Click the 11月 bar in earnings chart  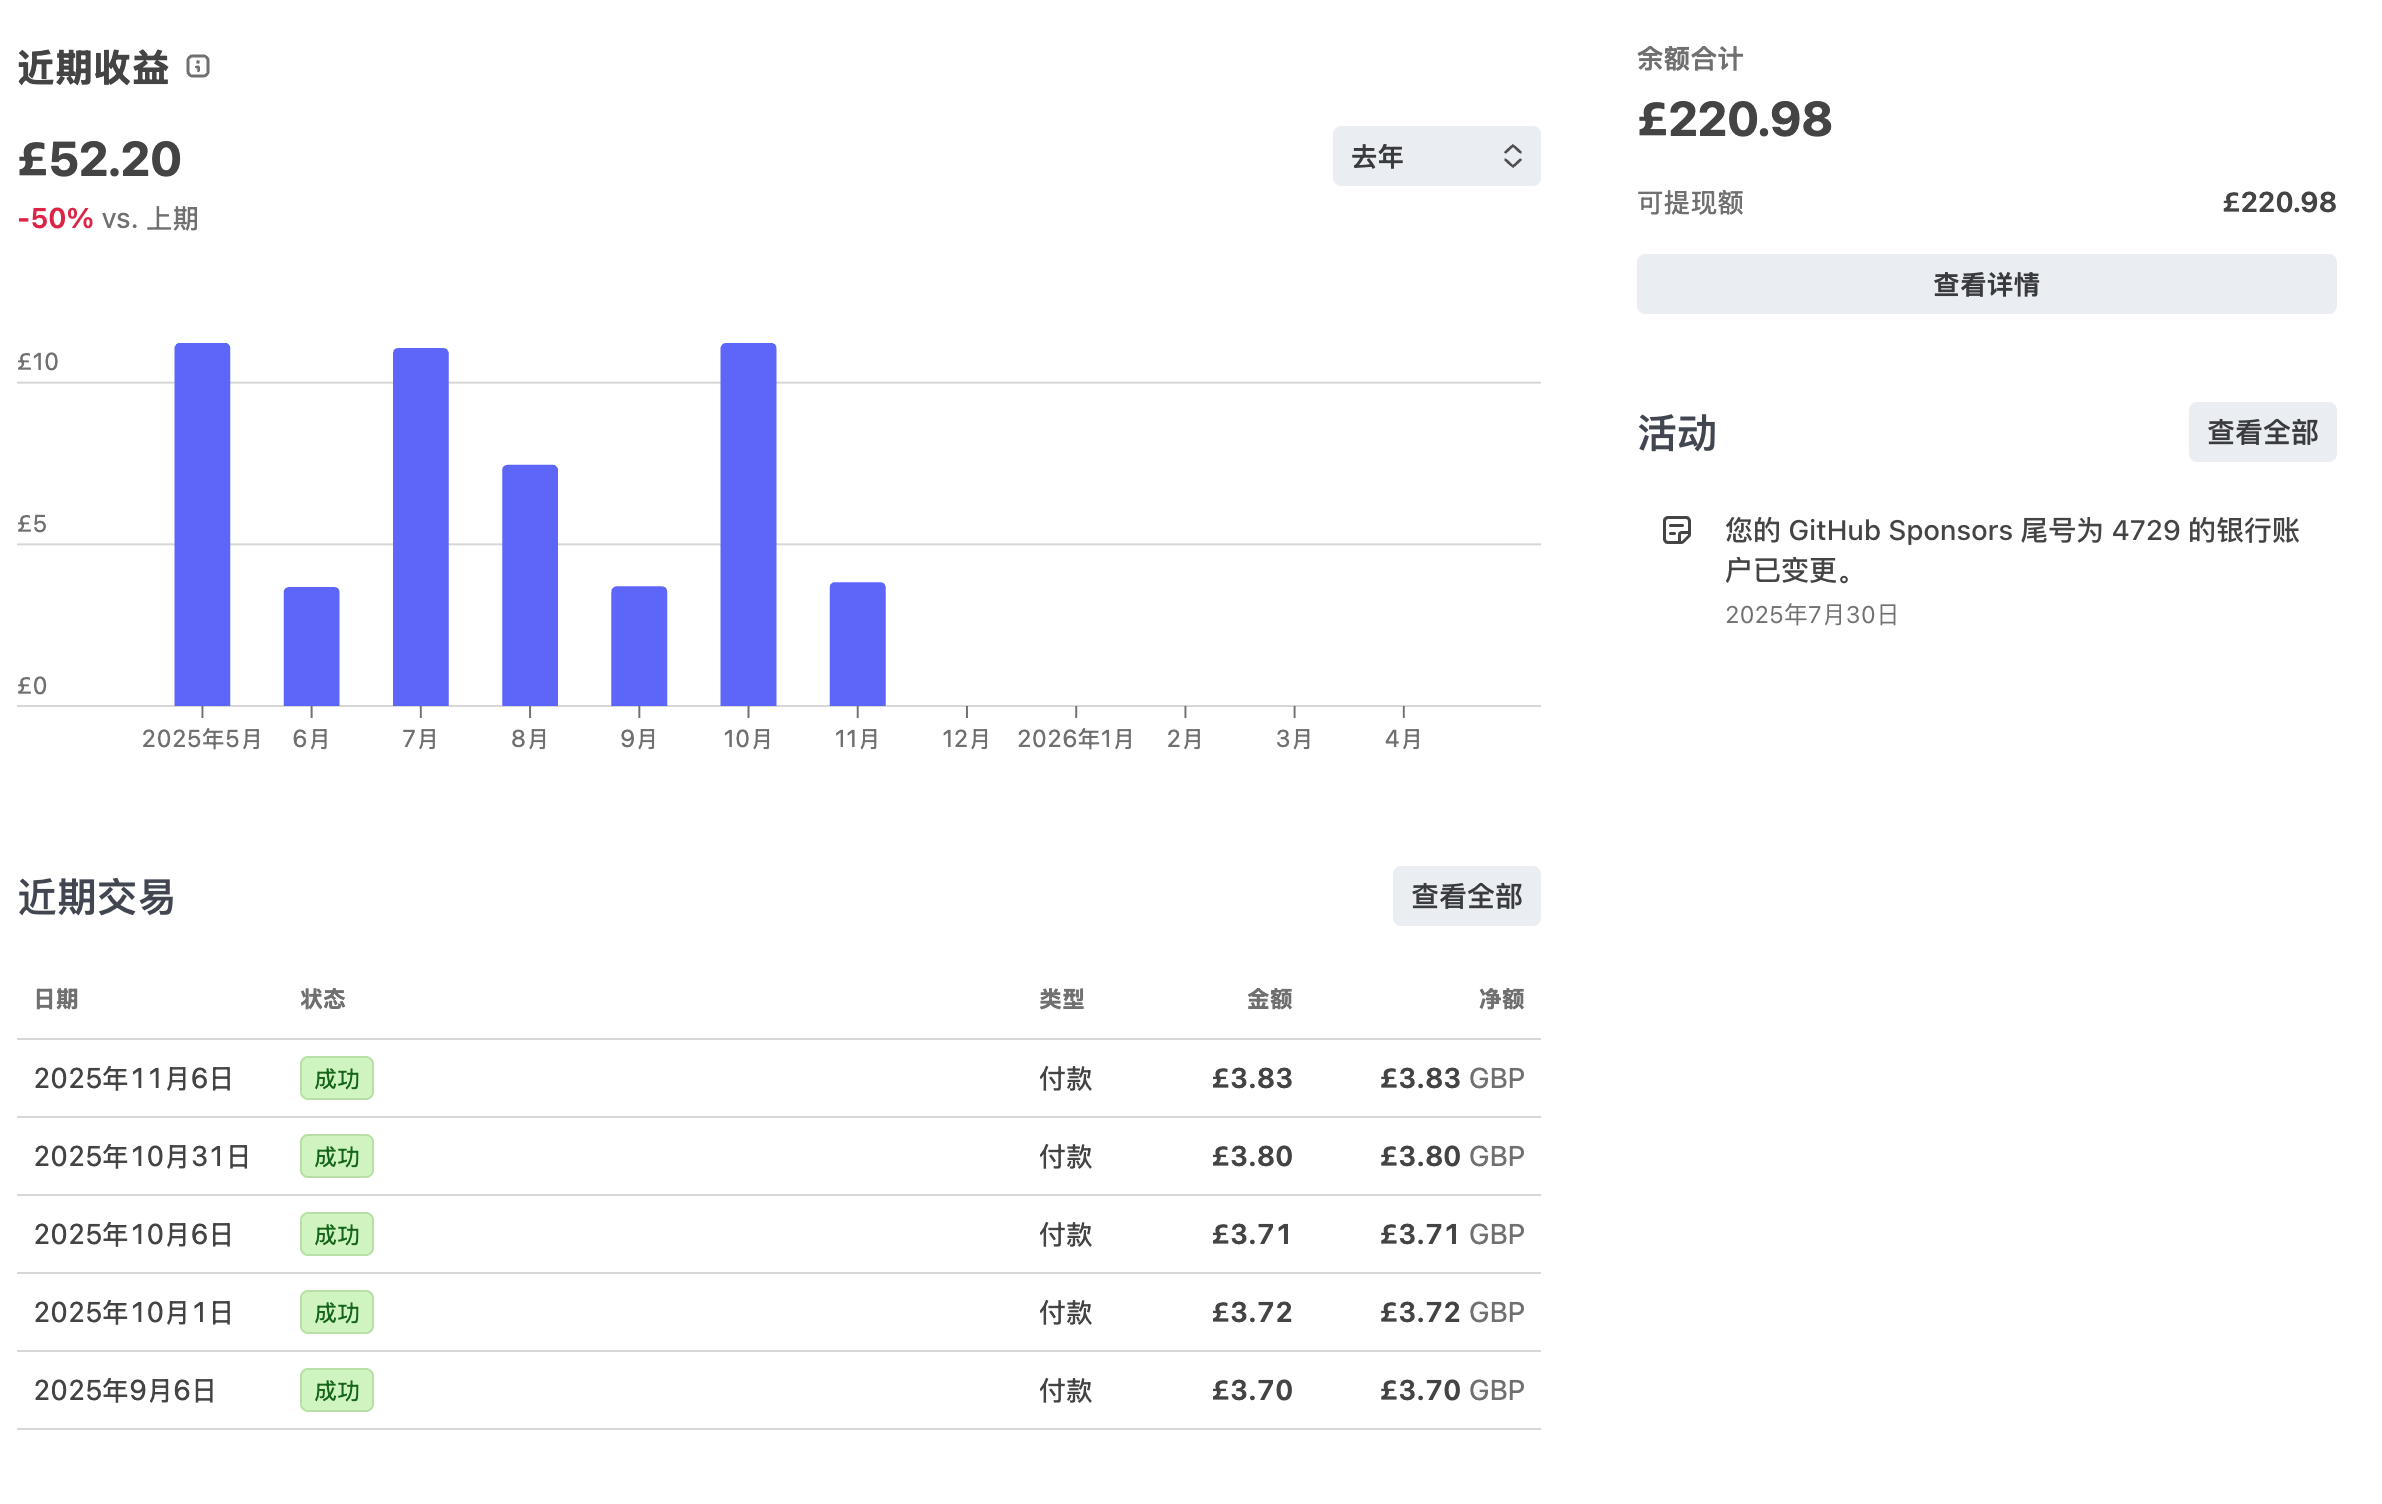[x=857, y=644]
